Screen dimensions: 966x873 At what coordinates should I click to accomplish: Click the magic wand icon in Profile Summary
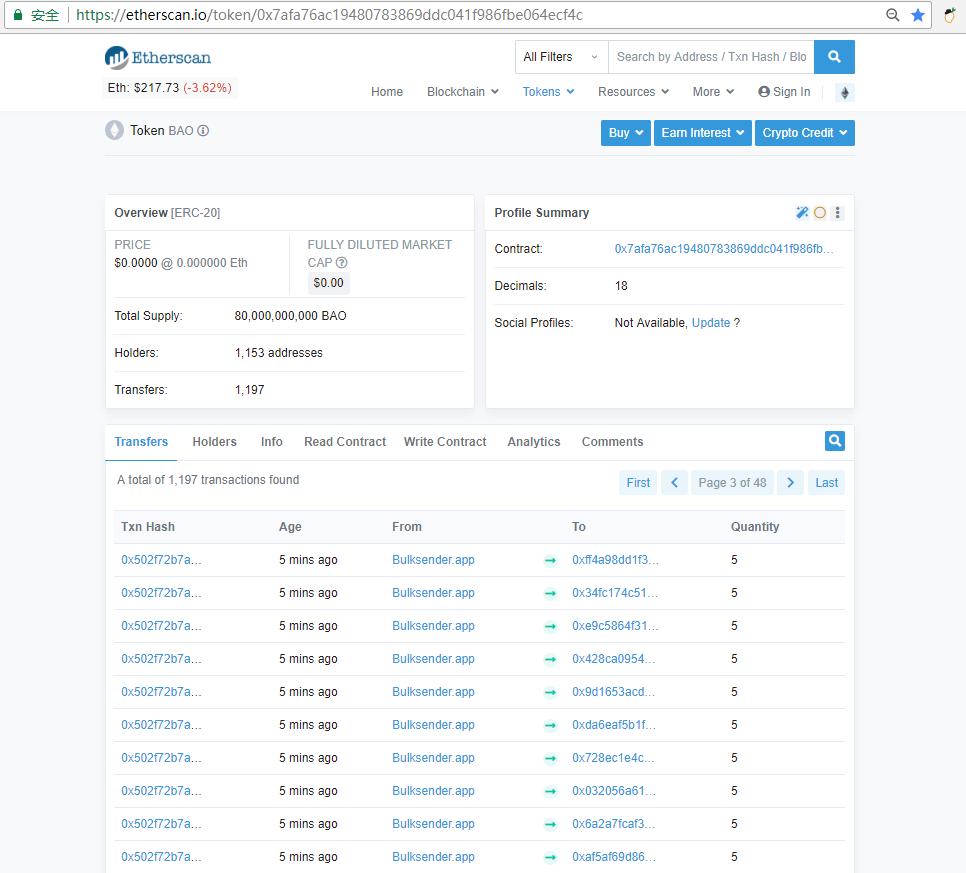coord(802,213)
